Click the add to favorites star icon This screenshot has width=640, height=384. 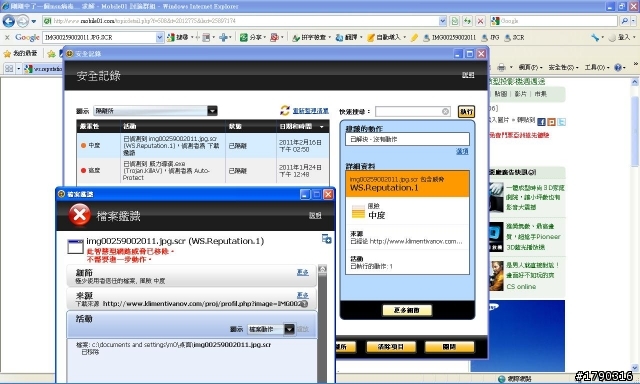(x=51, y=53)
